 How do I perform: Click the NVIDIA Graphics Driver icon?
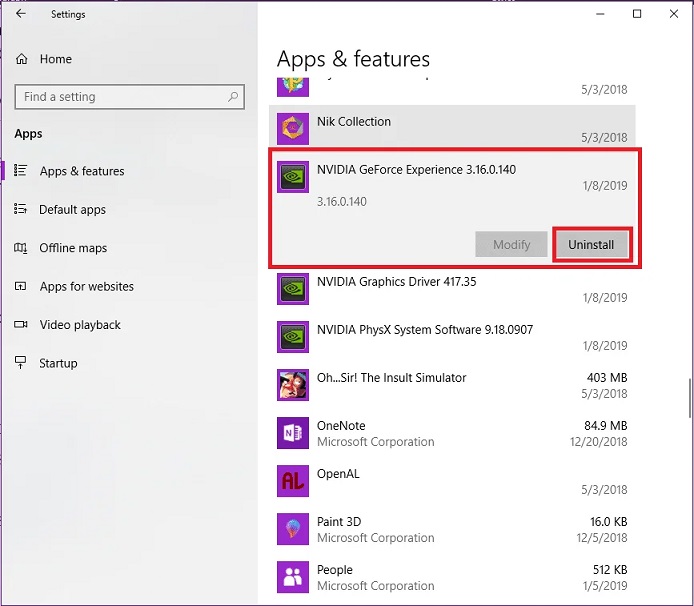[x=293, y=289]
